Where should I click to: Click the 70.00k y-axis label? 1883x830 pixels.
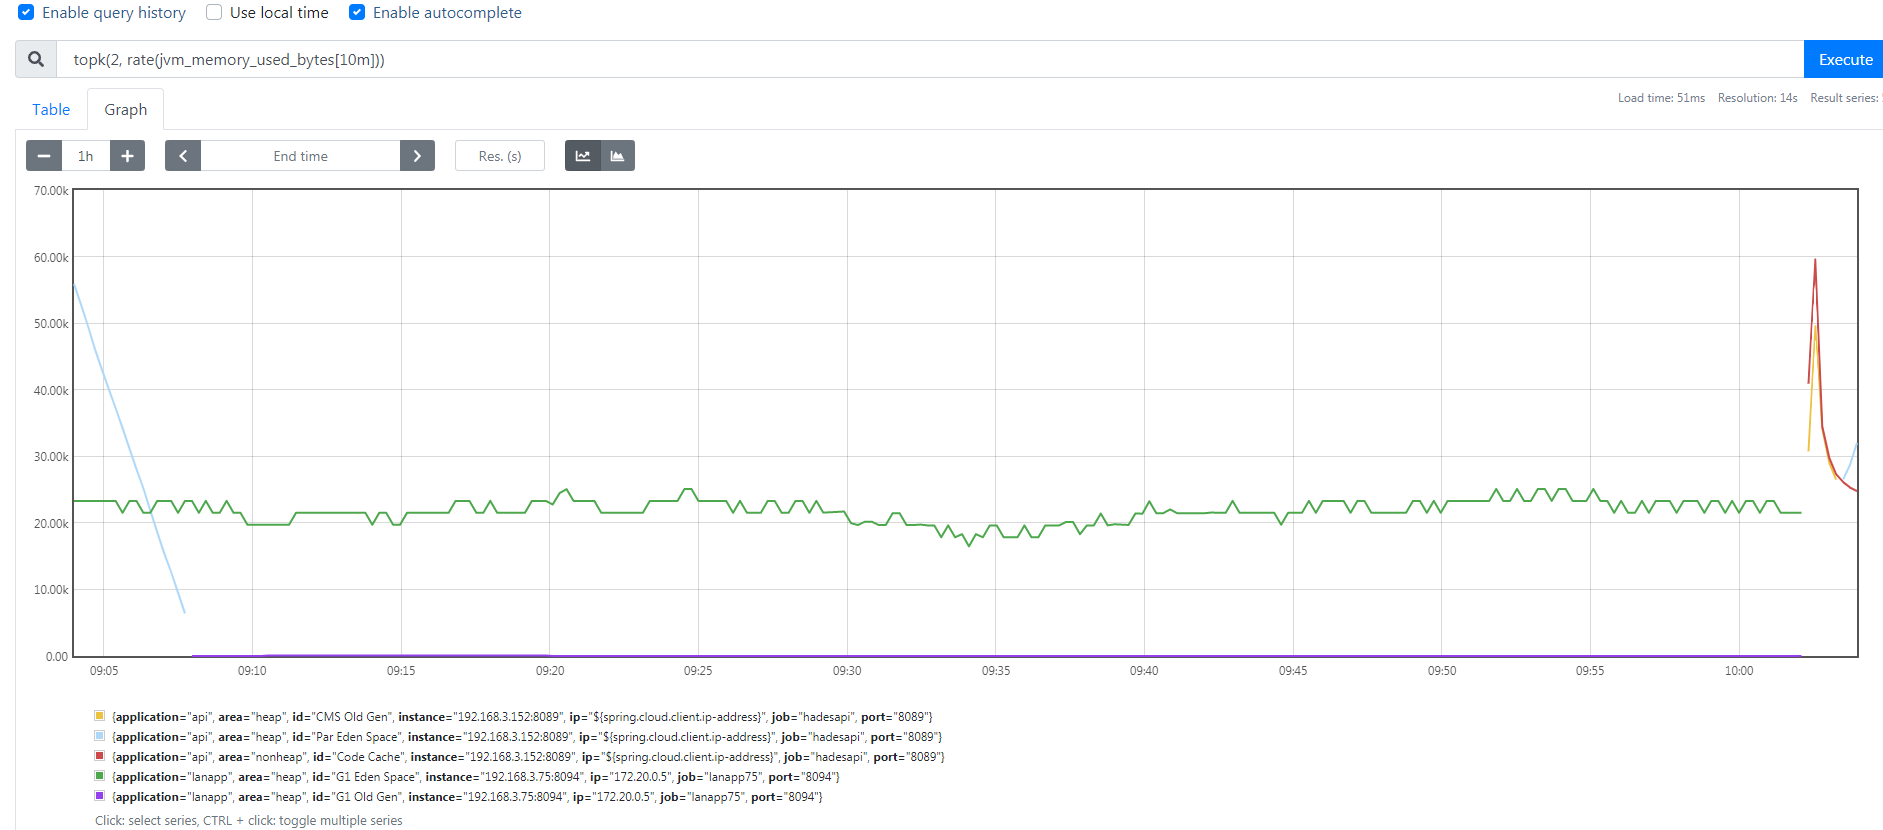tap(51, 191)
